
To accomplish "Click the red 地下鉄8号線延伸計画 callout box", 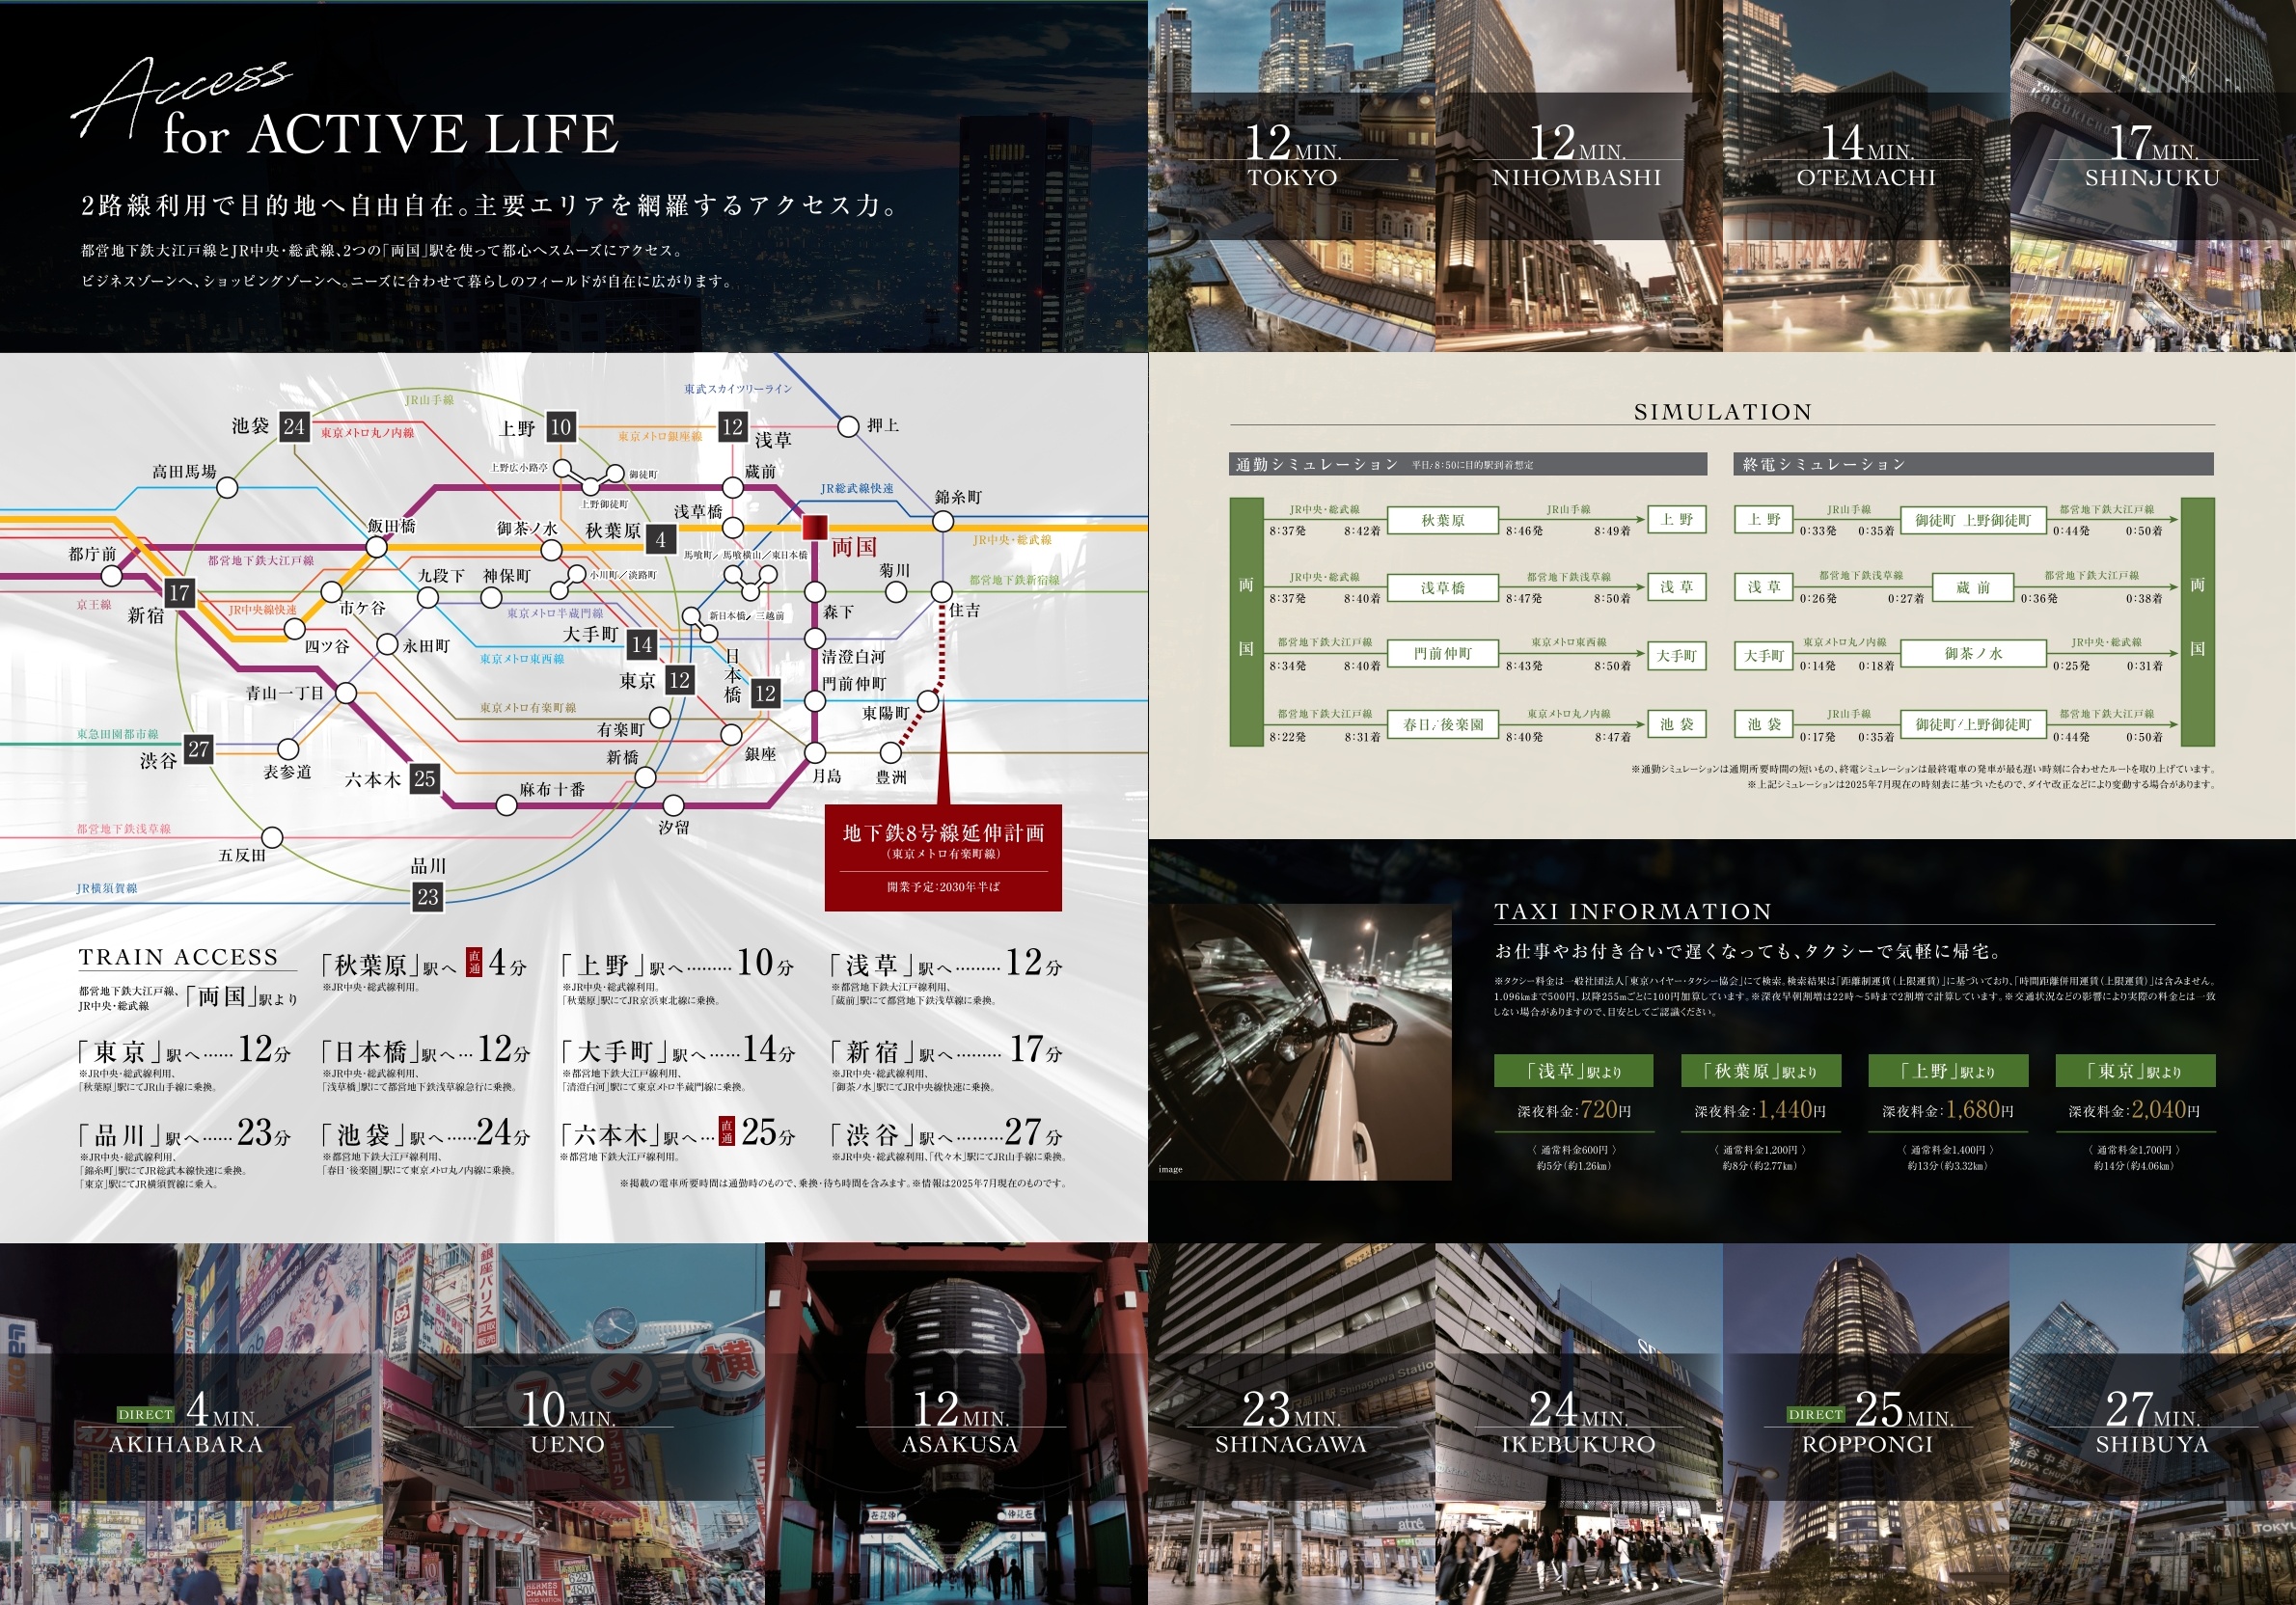I will point(942,857).
